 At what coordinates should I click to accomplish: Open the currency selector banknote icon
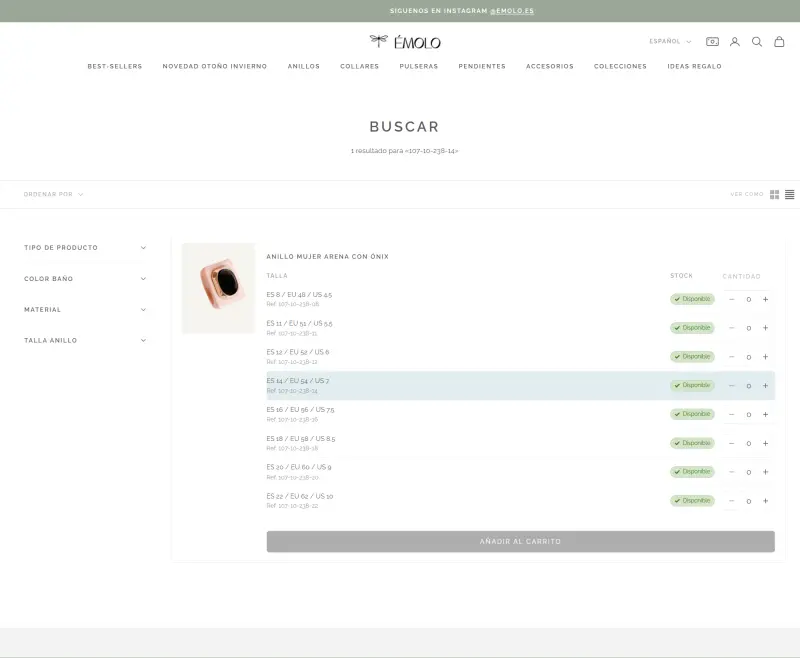pyautogui.click(x=712, y=42)
